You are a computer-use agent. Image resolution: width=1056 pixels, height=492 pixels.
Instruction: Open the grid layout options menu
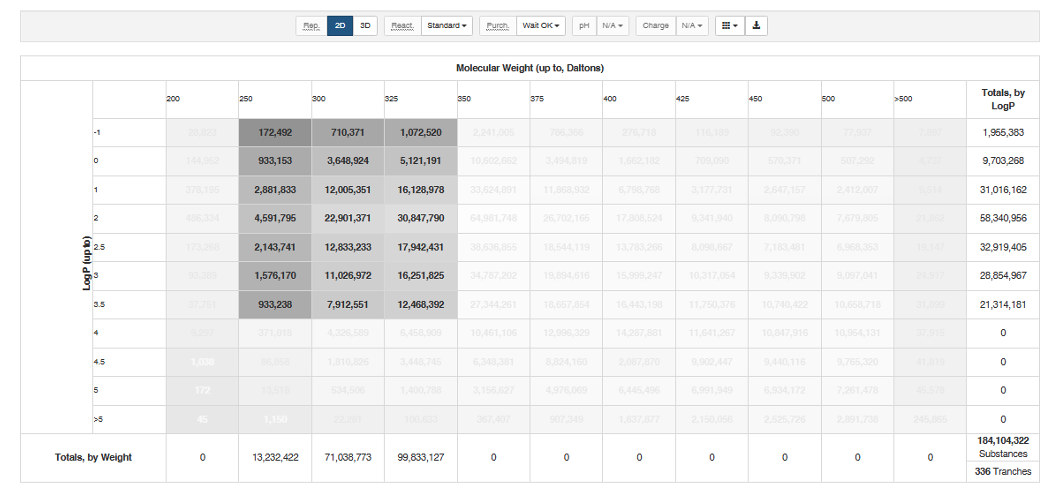pyautogui.click(x=730, y=26)
